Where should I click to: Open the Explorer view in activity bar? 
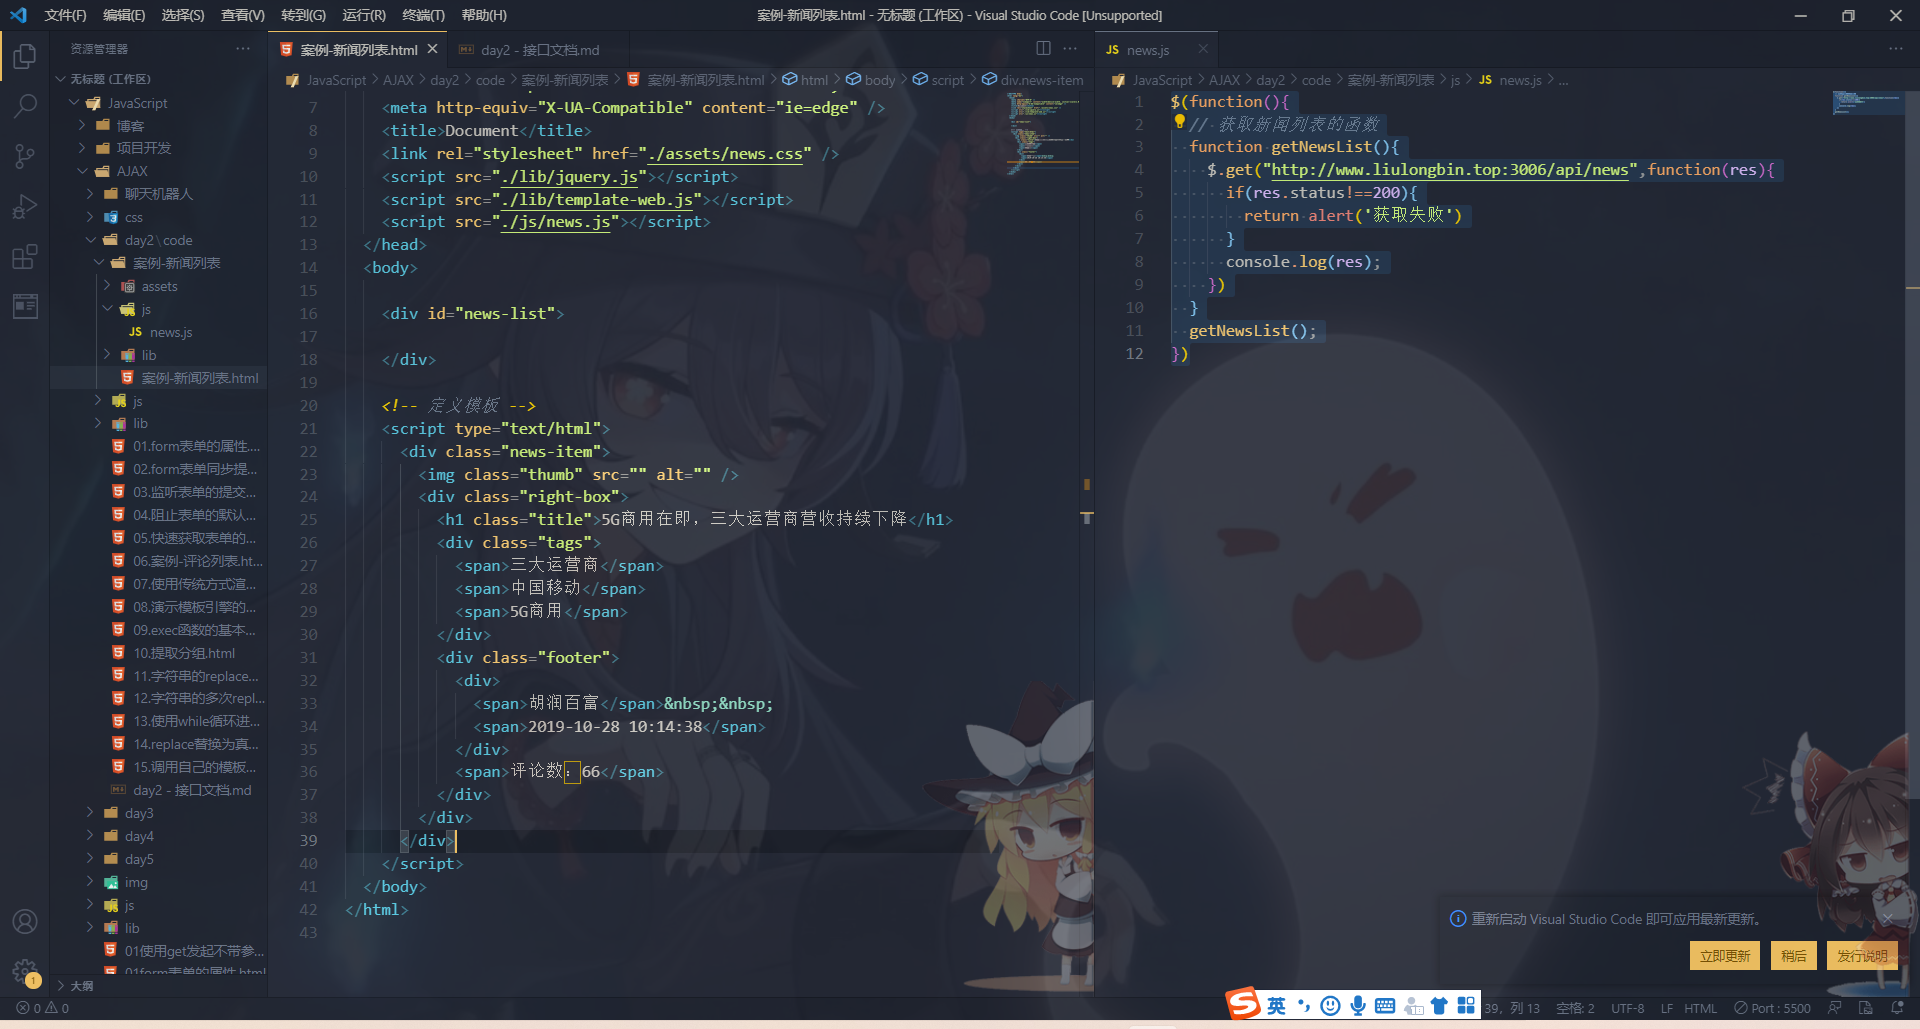(25, 57)
